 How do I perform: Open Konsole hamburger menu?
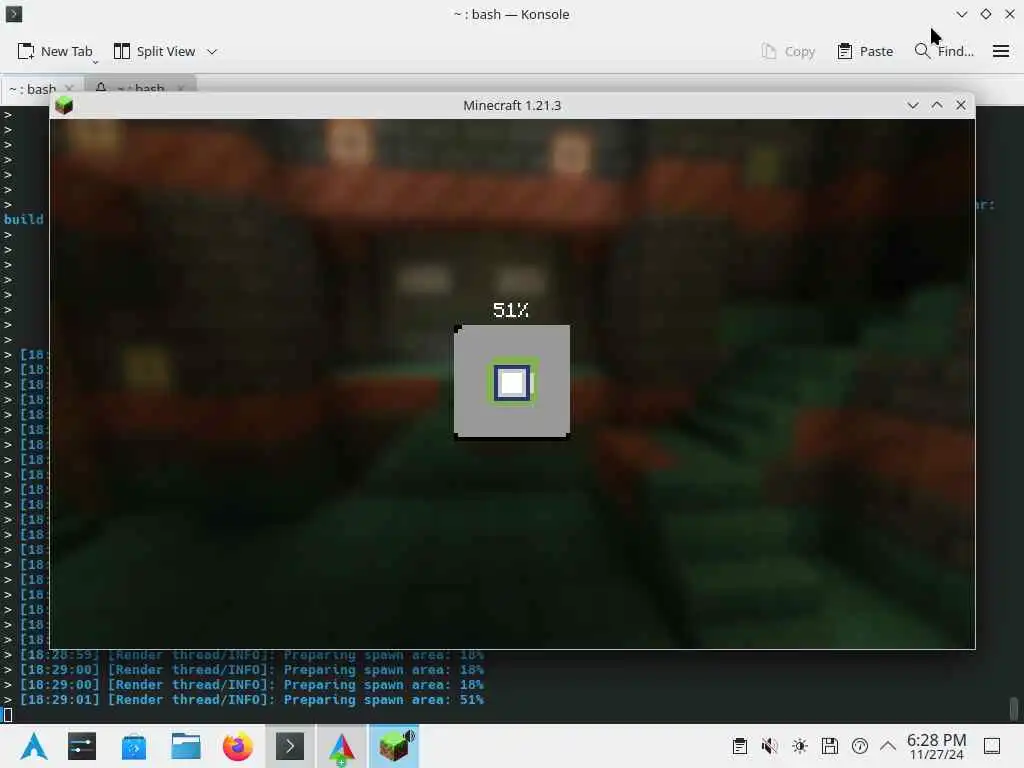(x=1000, y=51)
